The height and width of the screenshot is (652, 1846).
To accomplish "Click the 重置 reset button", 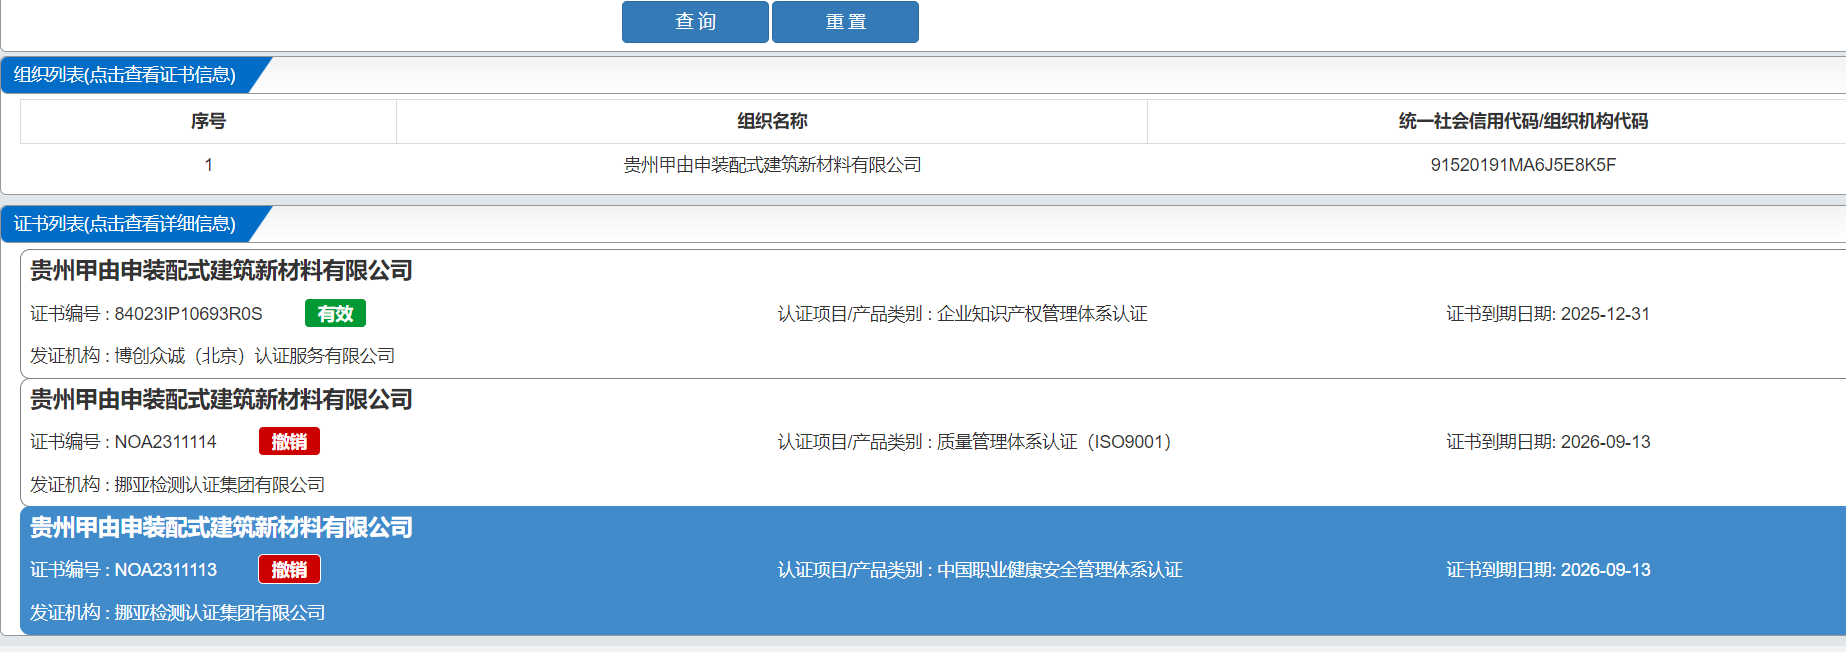I will 845,22.
